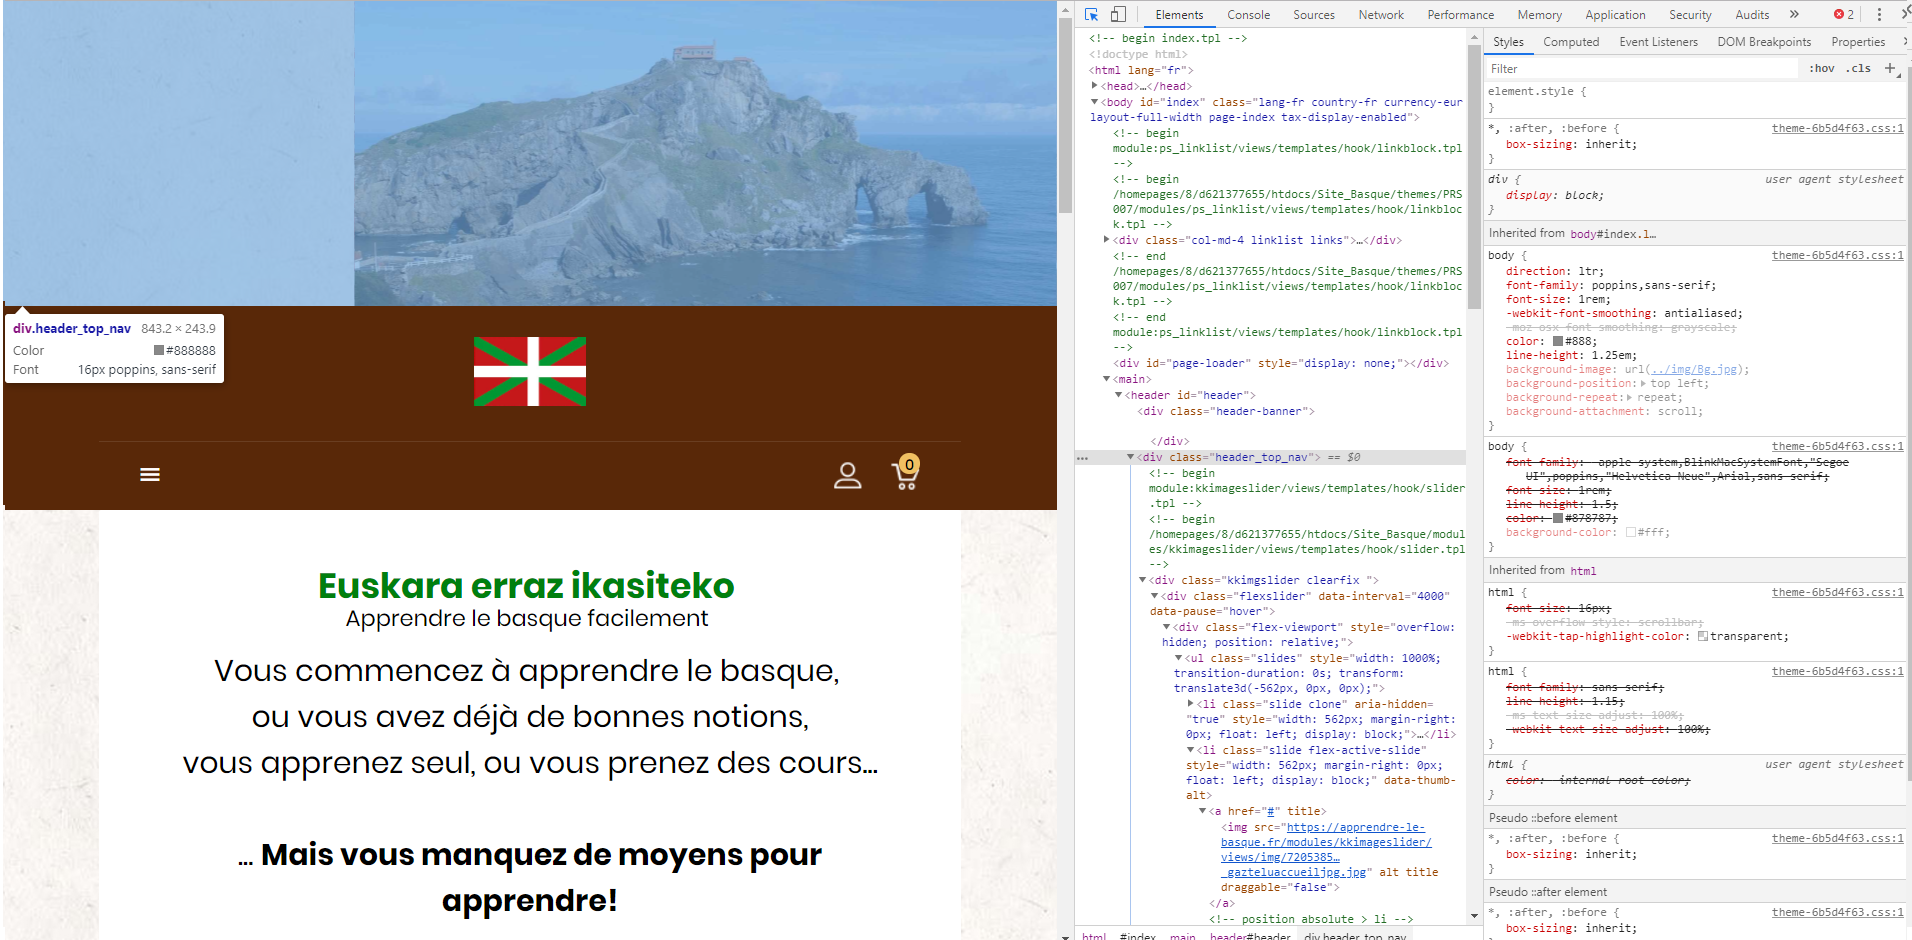Screen dimensions: 1912x940
Task: Select the Performance tab
Action: coord(1460,15)
